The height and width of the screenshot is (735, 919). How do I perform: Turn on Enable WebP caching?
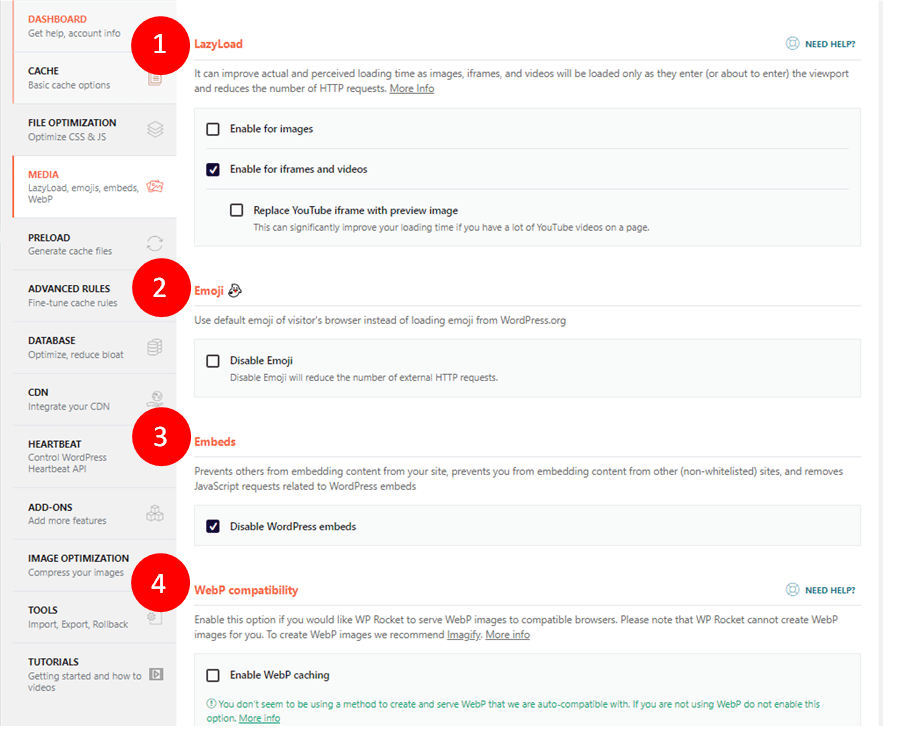tap(213, 675)
